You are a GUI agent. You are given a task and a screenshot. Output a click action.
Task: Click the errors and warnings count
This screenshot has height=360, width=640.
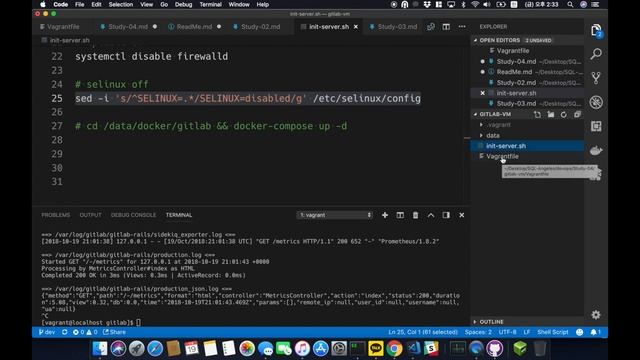coord(85,332)
